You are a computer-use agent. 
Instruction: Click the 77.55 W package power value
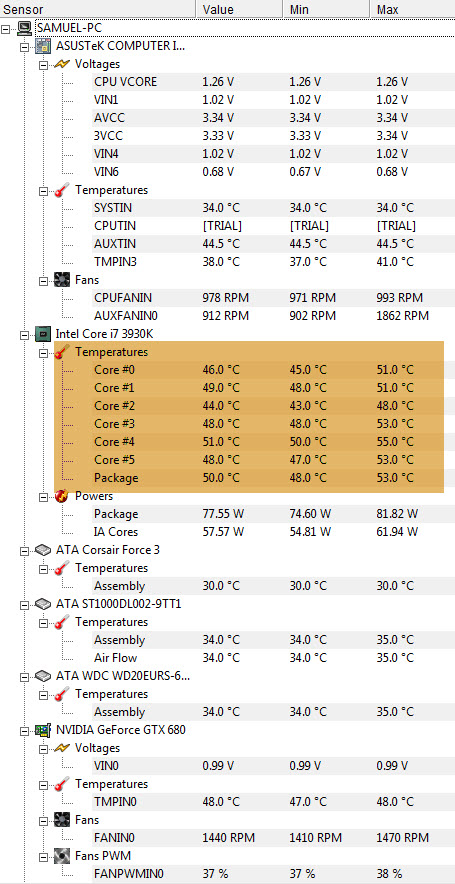[223, 514]
